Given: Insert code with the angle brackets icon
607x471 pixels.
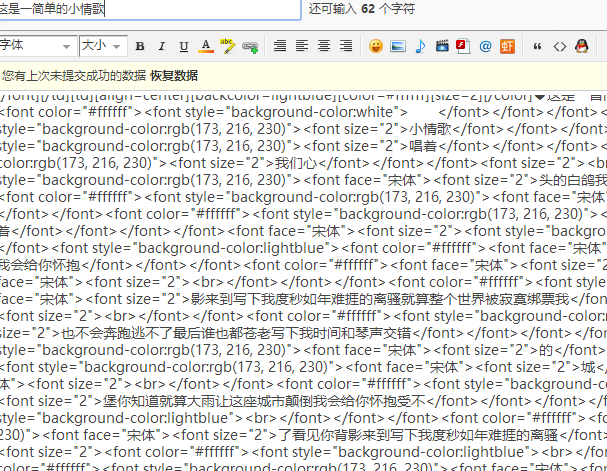Looking at the screenshot, I should click(560, 47).
